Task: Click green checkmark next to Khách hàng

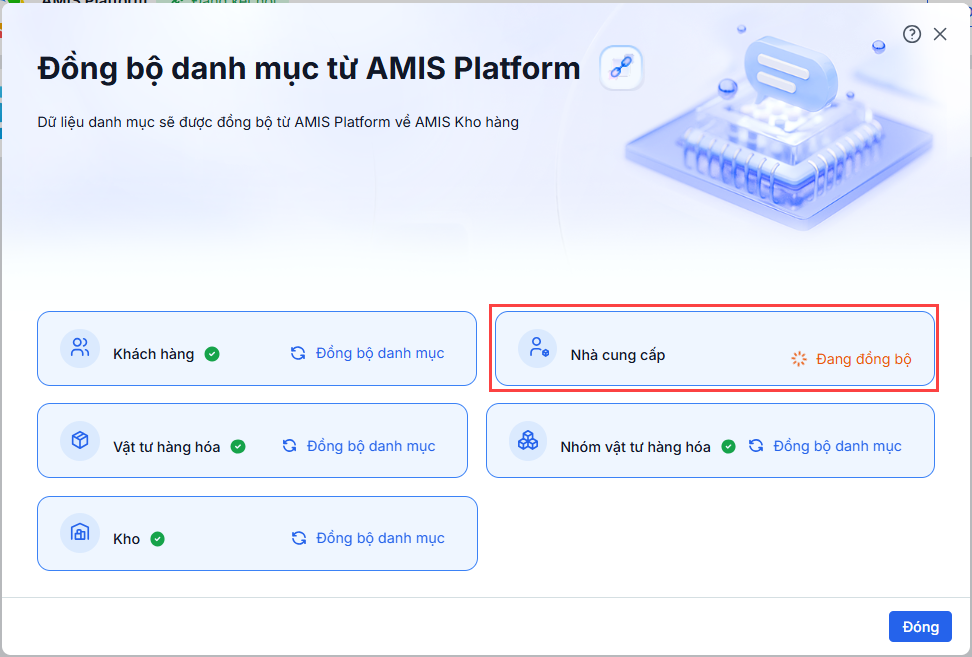Action: pyautogui.click(x=212, y=354)
